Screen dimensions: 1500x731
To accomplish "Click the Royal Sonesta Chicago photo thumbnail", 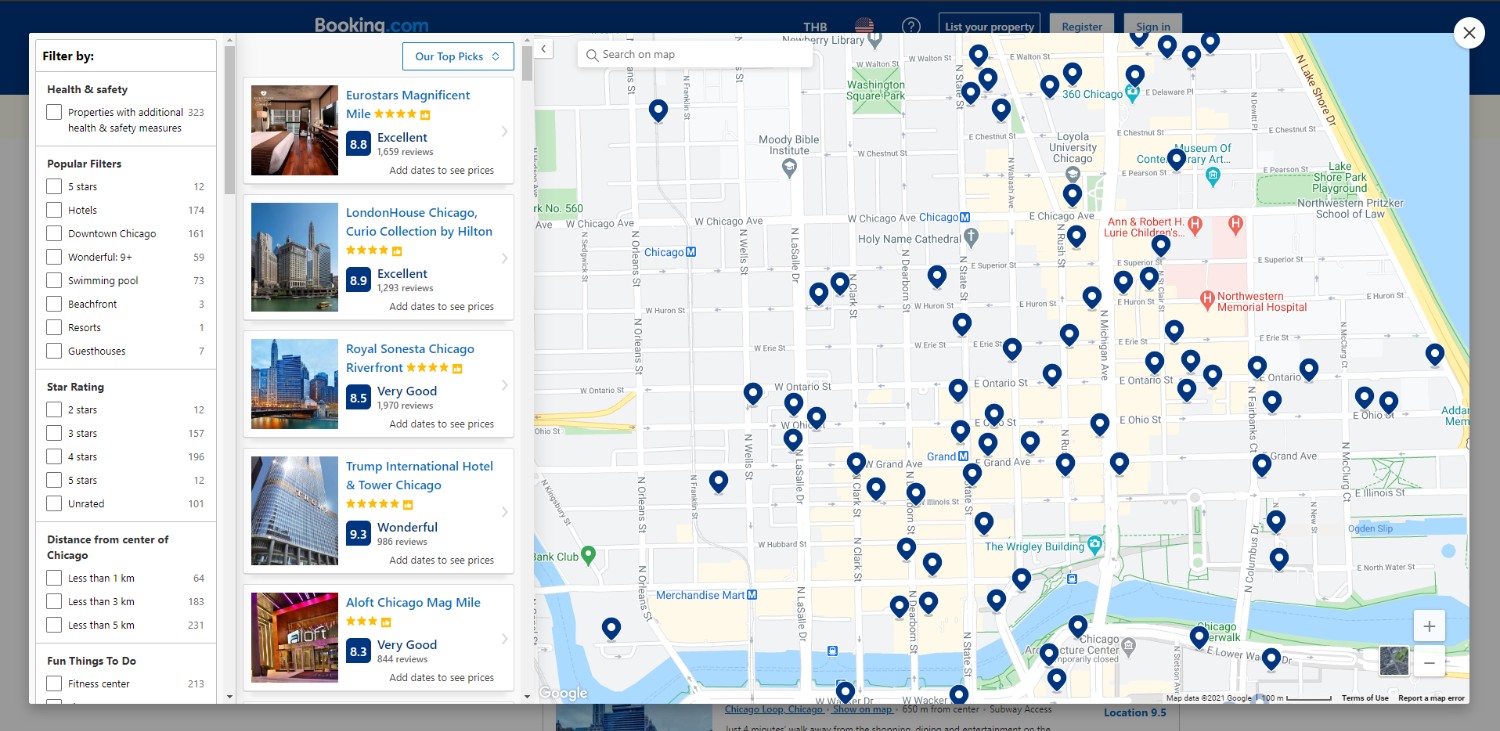I will [x=294, y=384].
